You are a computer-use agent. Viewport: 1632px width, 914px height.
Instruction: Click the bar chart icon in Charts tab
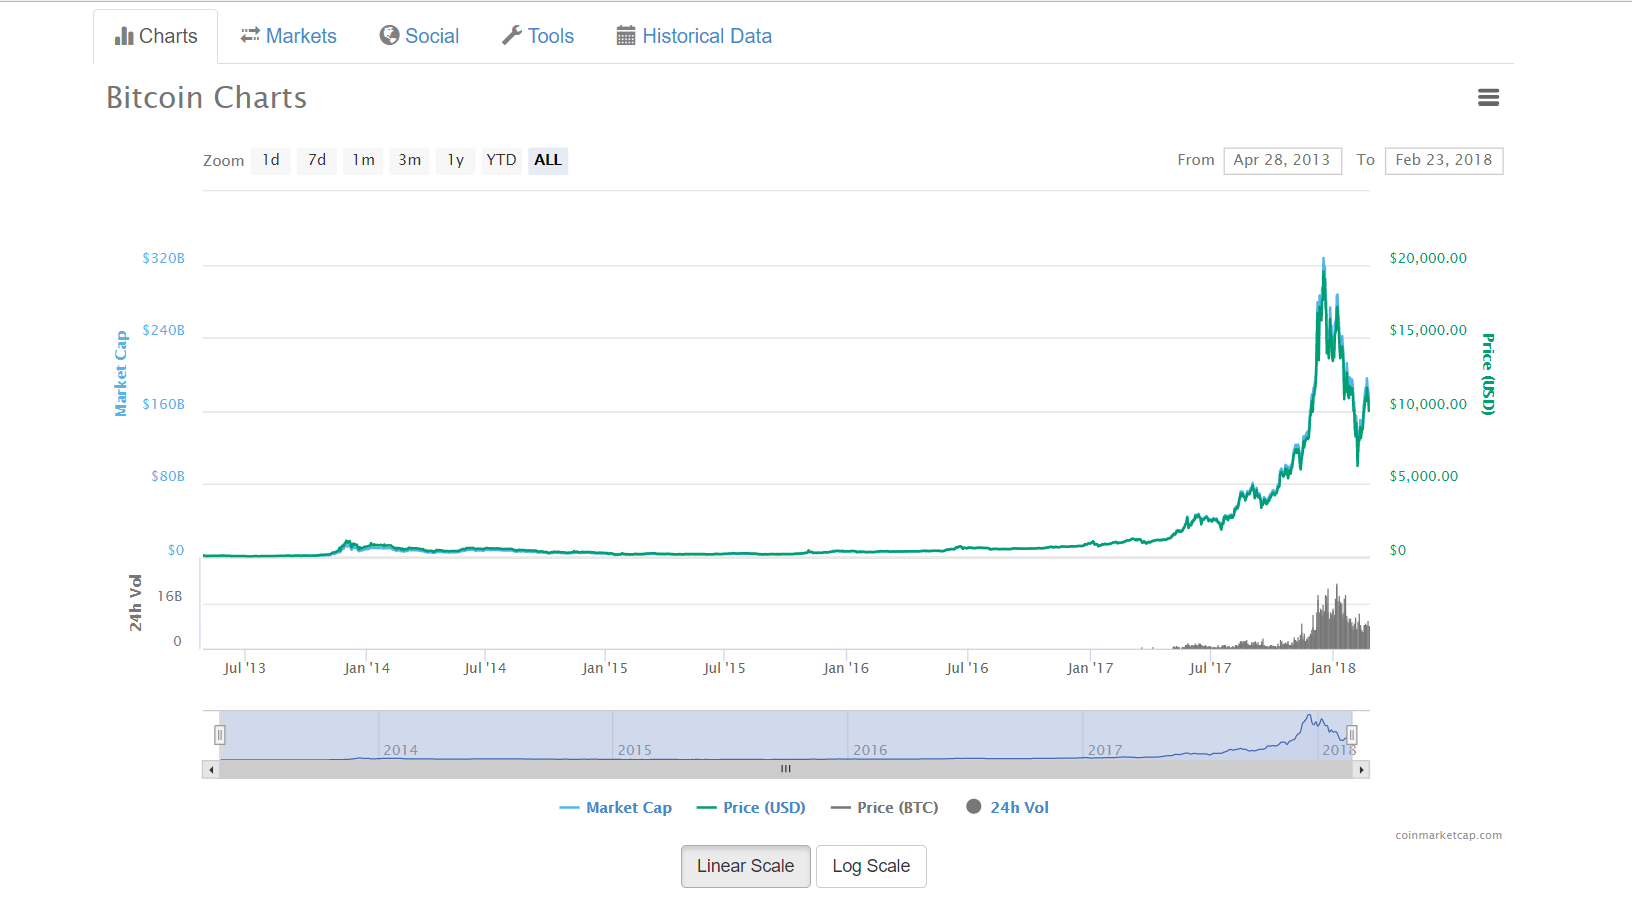click(124, 36)
